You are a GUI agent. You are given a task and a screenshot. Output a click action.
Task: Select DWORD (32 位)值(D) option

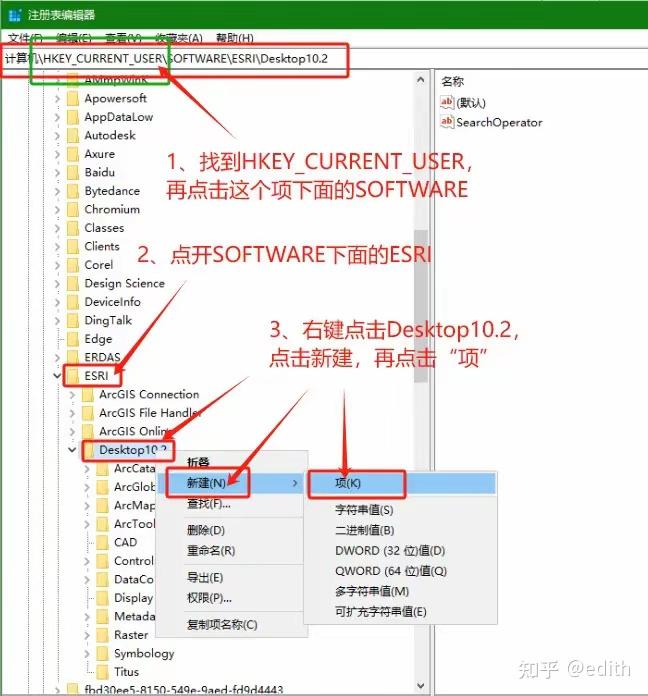[x=401, y=550]
